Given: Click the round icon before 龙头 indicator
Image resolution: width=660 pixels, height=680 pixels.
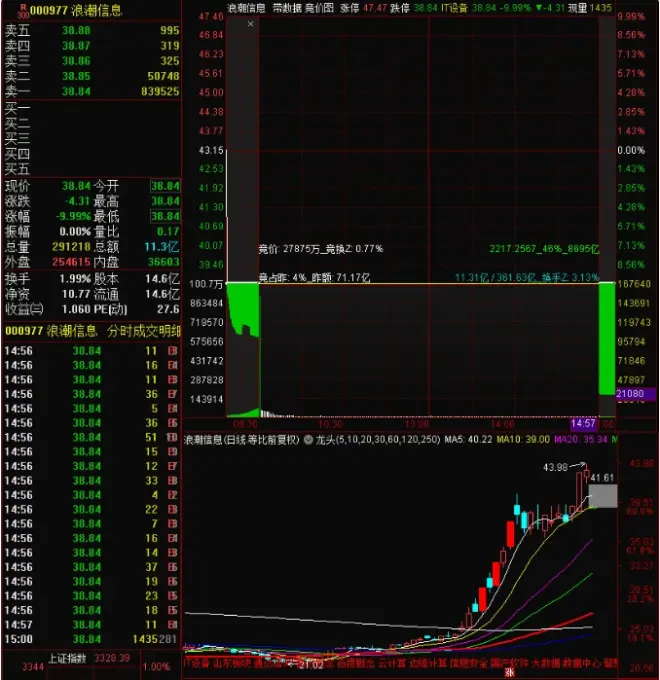Looking at the screenshot, I should [x=308, y=439].
